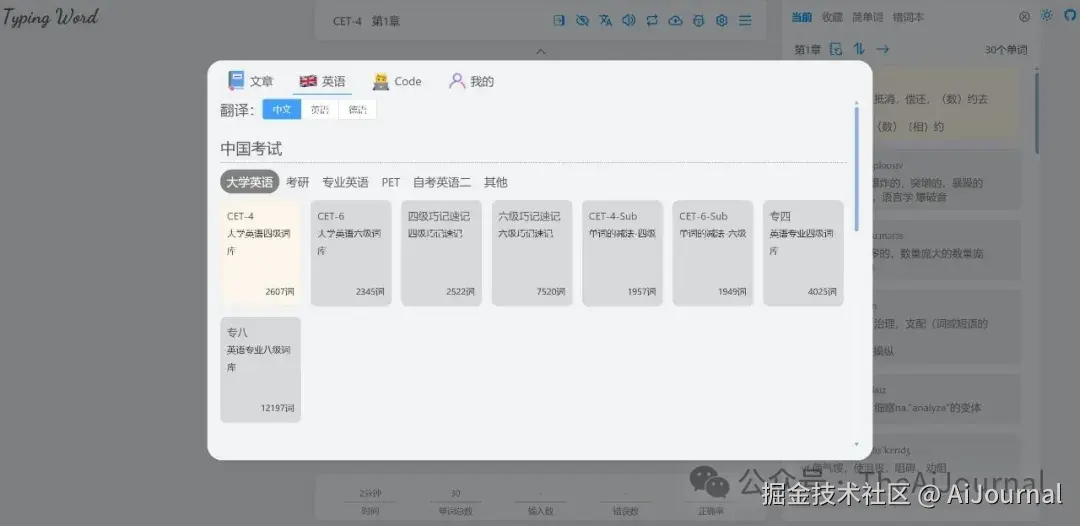The height and width of the screenshot is (526, 1080).
Task: Select the 简单词 tab in side panel
Action: [867, 17]
